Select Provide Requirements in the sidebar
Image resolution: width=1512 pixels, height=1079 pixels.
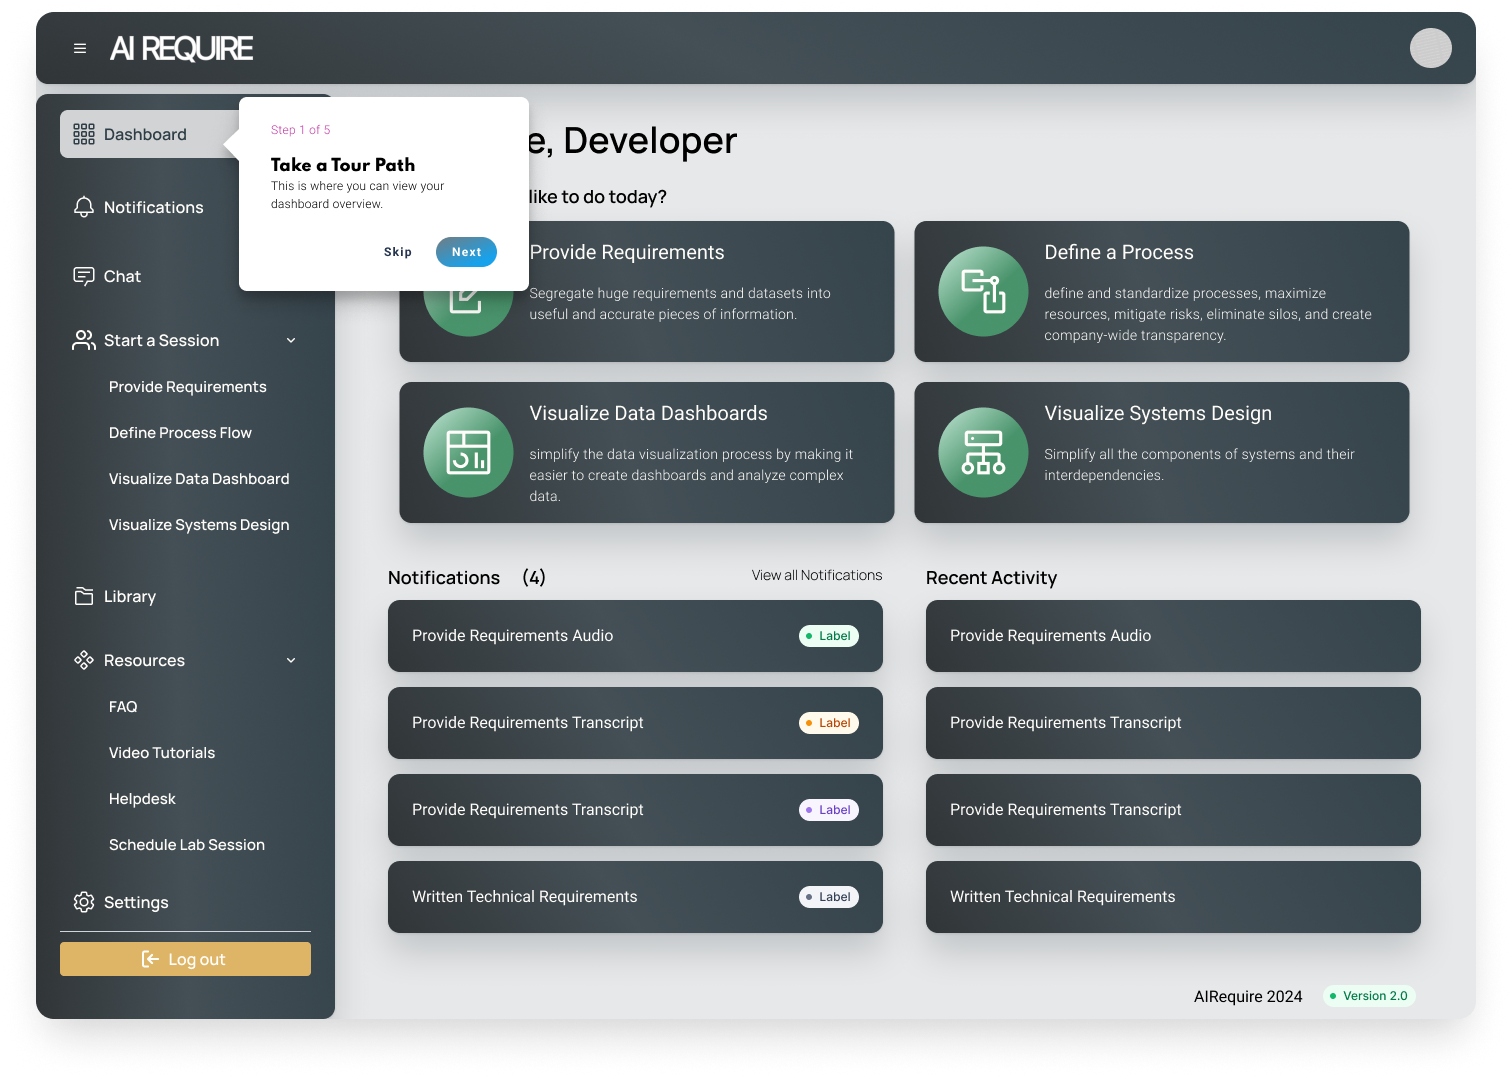tap(188, 387)
